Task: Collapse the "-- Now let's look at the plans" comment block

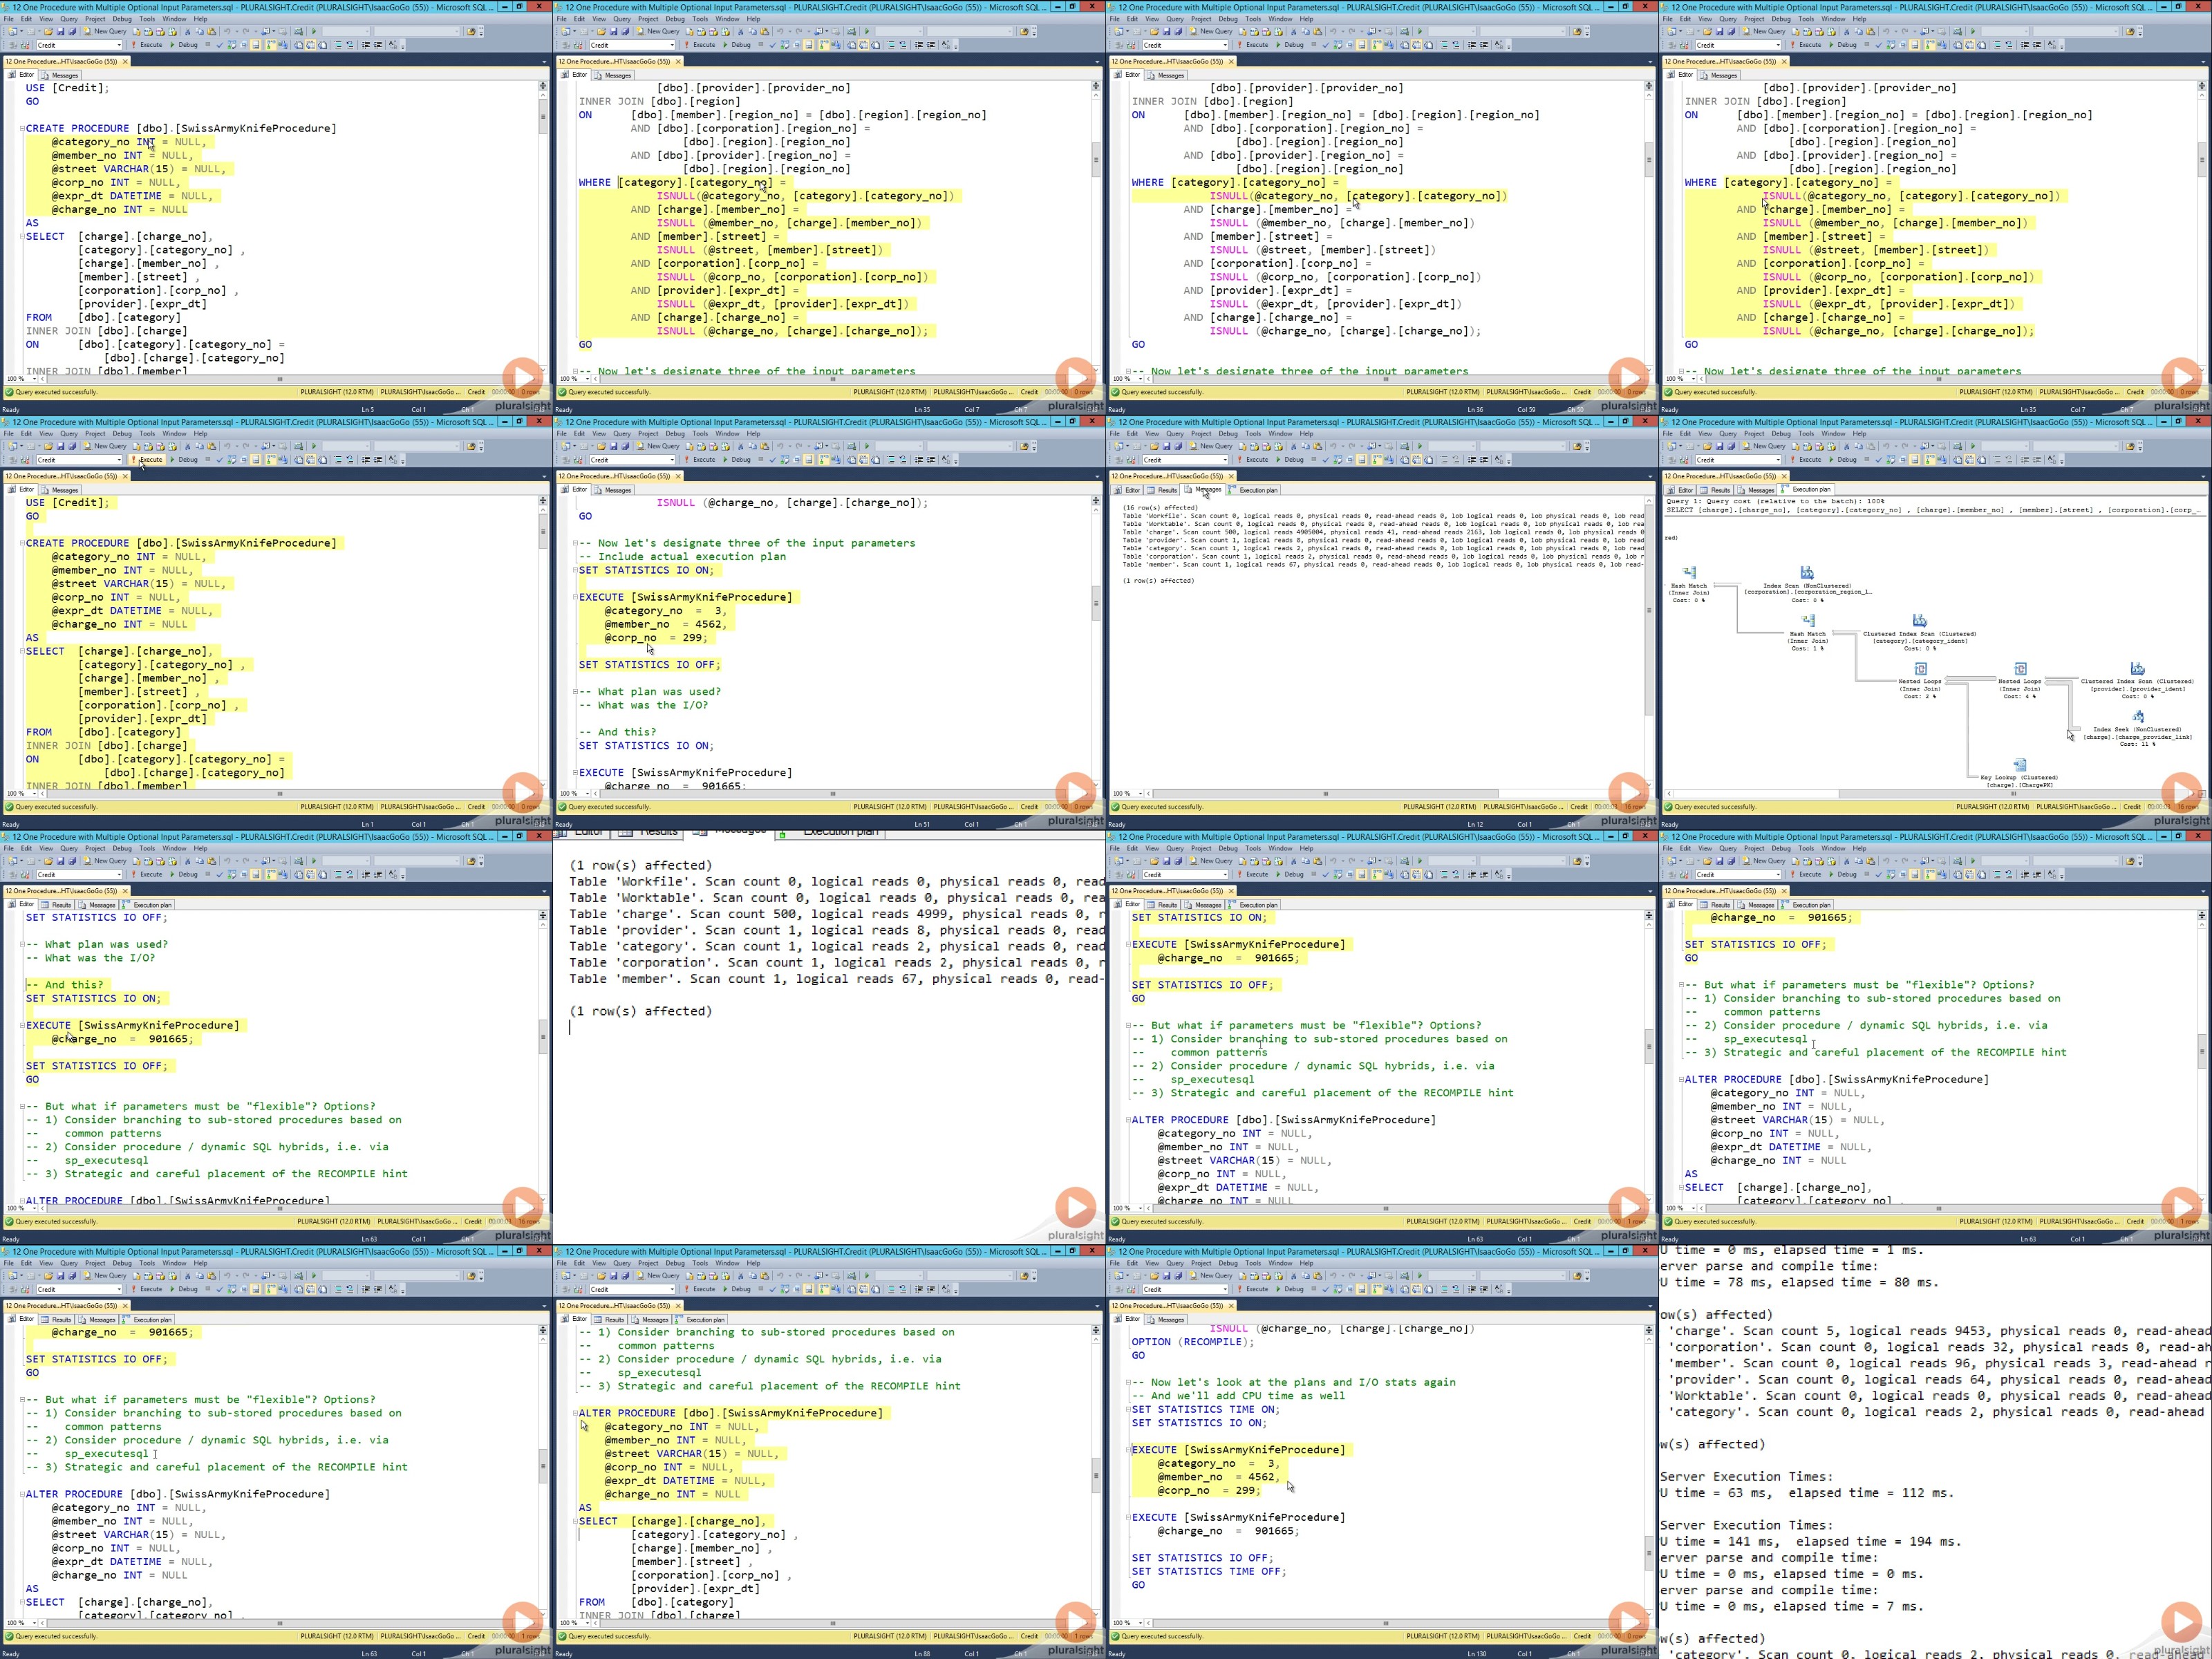Action: click(x=1129, y=1382)
